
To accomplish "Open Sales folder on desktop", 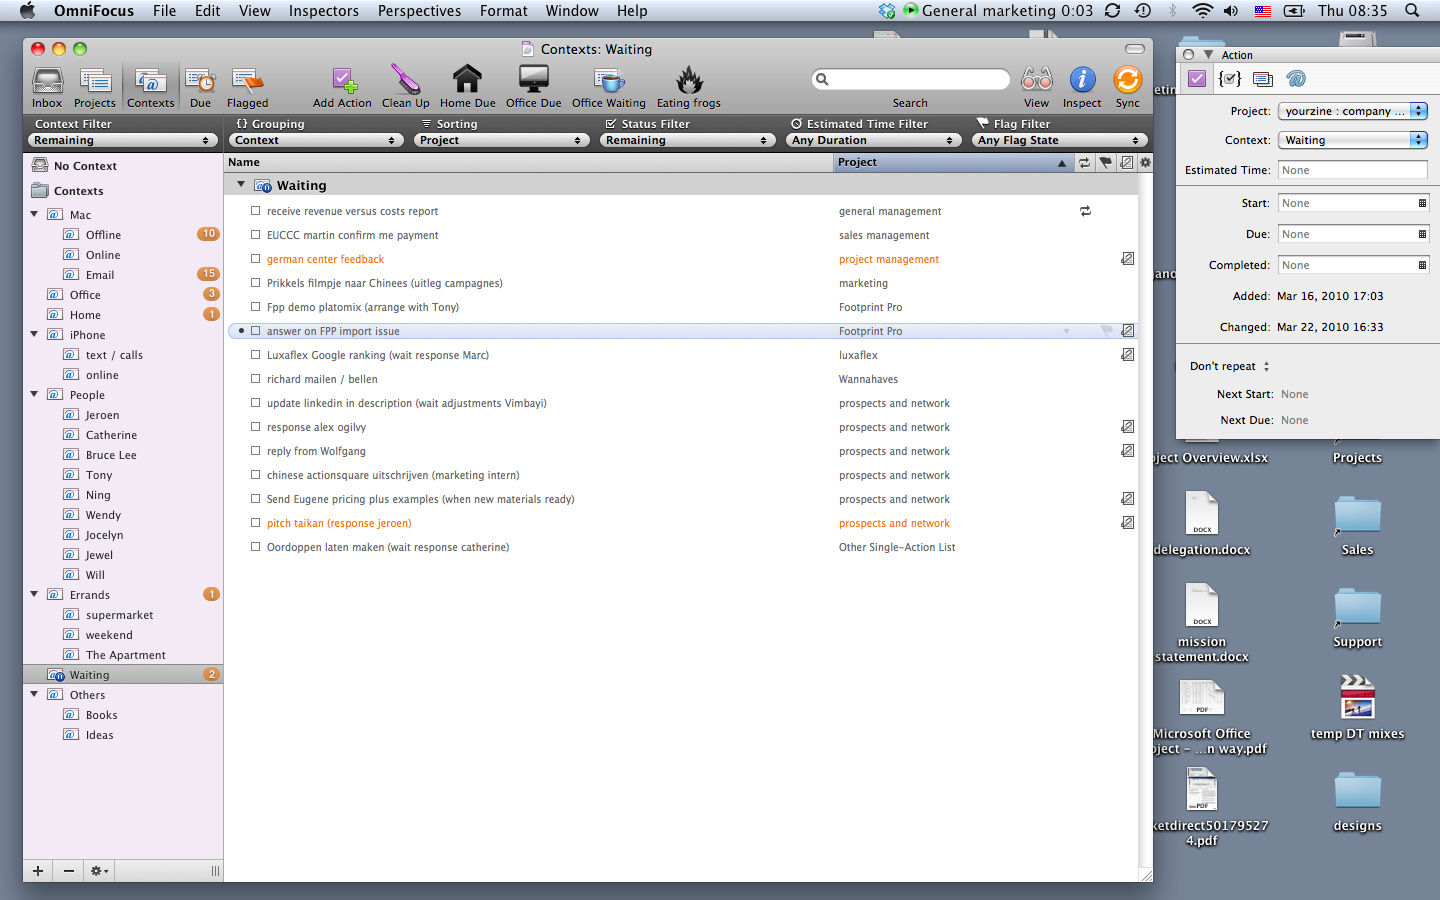I will pos(1357,525).
